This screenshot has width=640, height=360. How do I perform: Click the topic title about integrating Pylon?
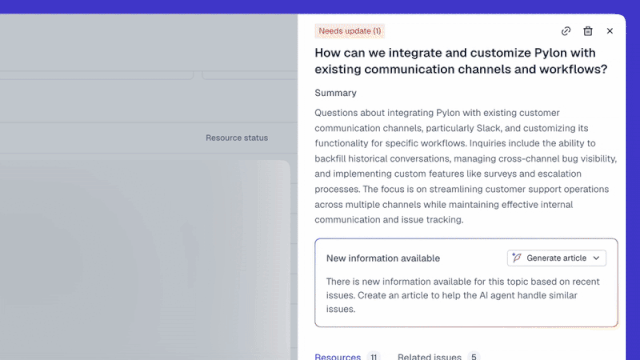(x=461, y=61)
